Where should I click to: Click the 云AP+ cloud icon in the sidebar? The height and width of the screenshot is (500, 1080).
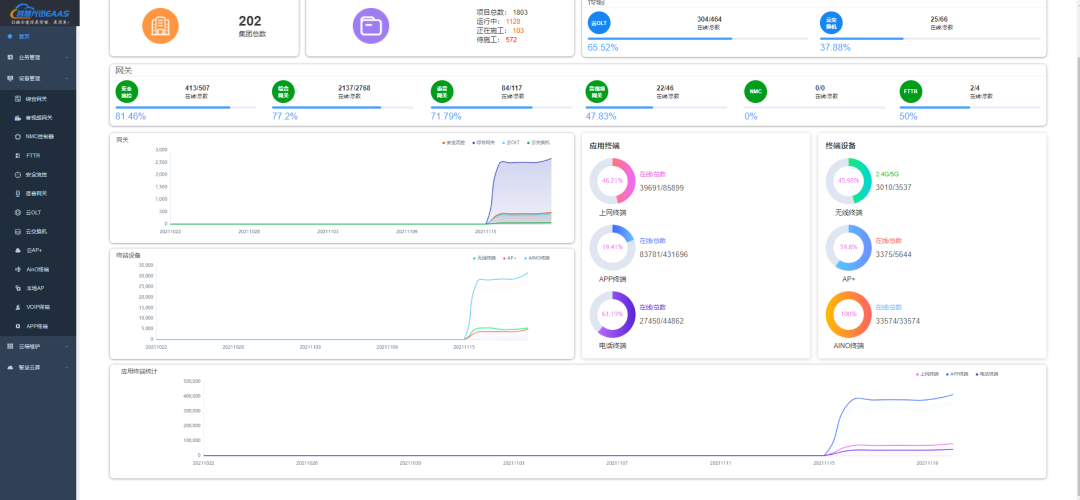(x=18, y=250)
